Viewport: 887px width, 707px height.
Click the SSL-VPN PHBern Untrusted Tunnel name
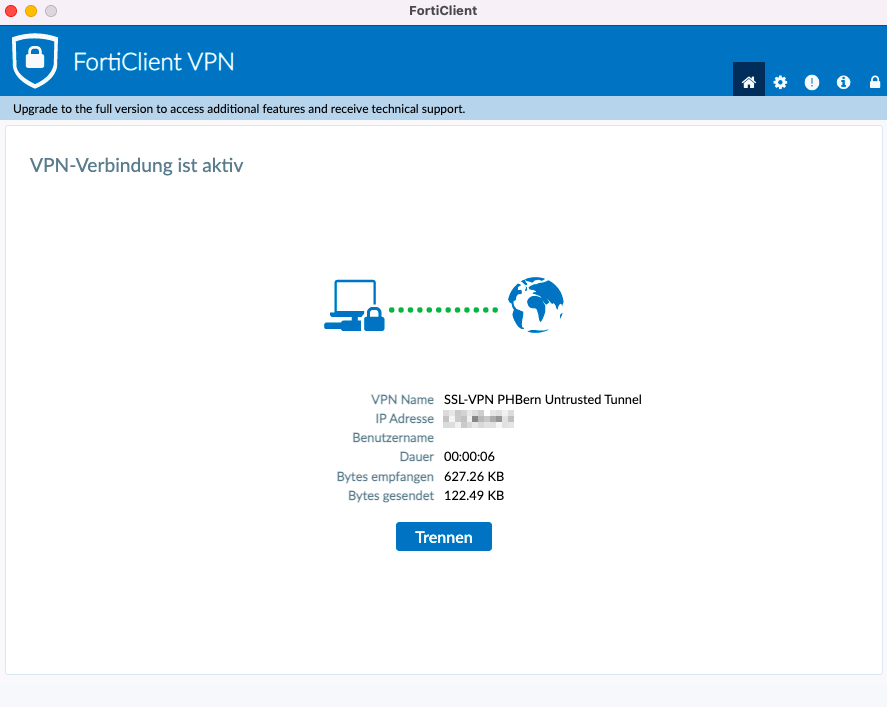pos(542,400)
